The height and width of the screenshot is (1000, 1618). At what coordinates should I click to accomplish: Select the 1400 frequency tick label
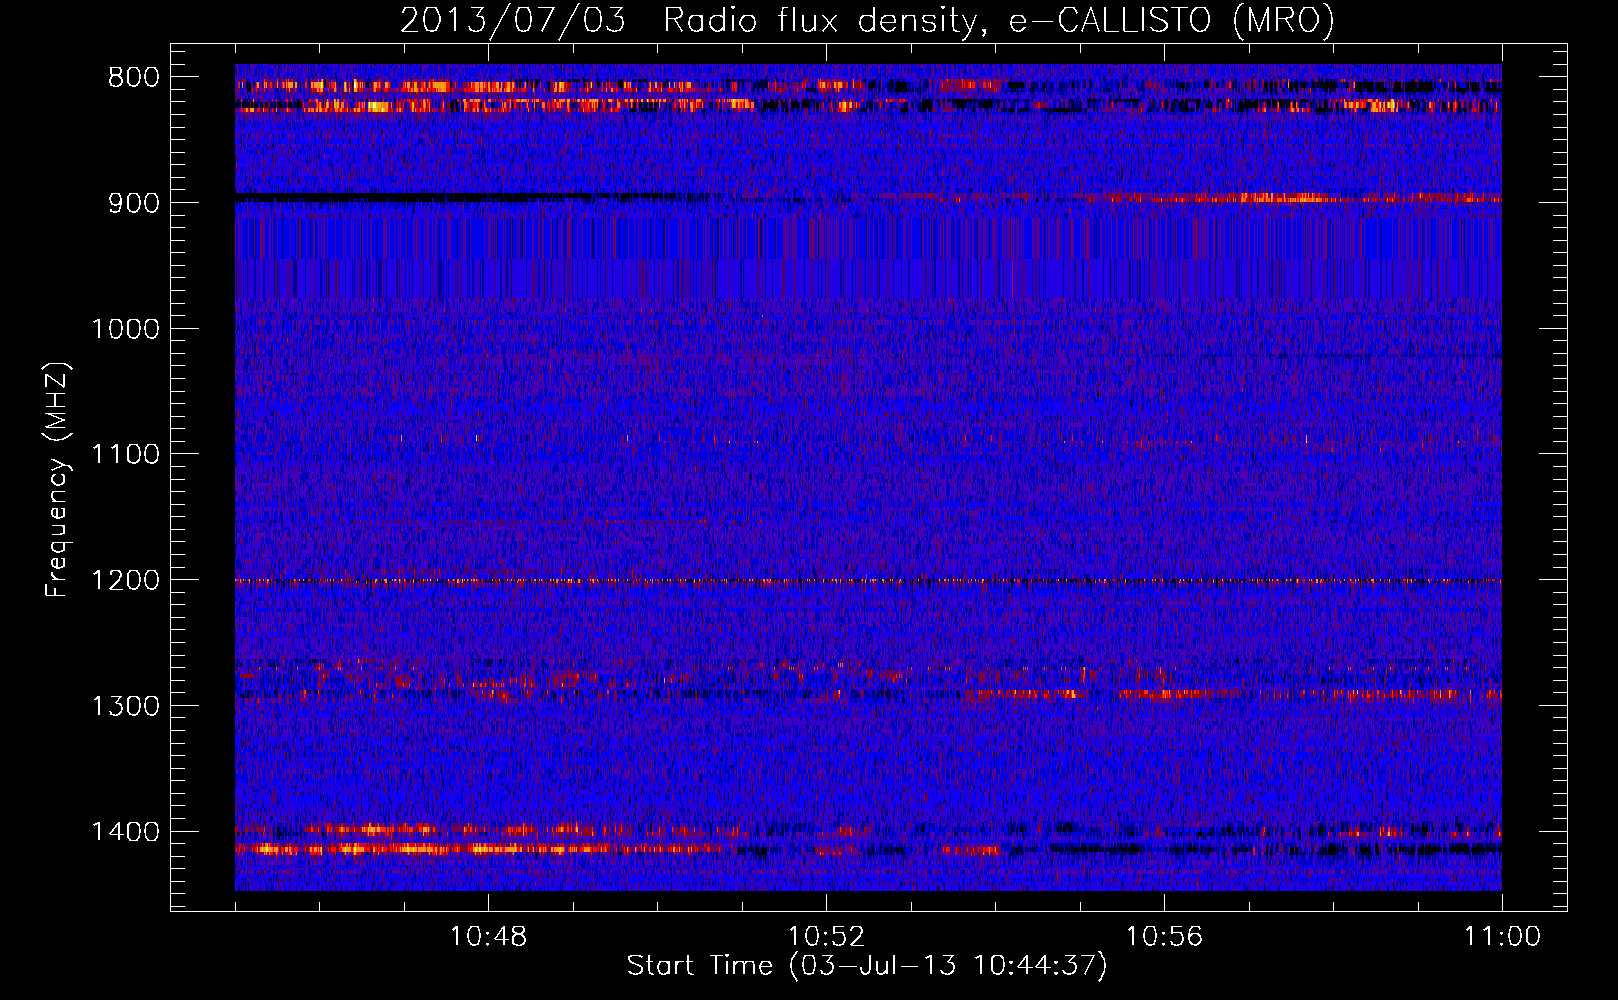125,832
